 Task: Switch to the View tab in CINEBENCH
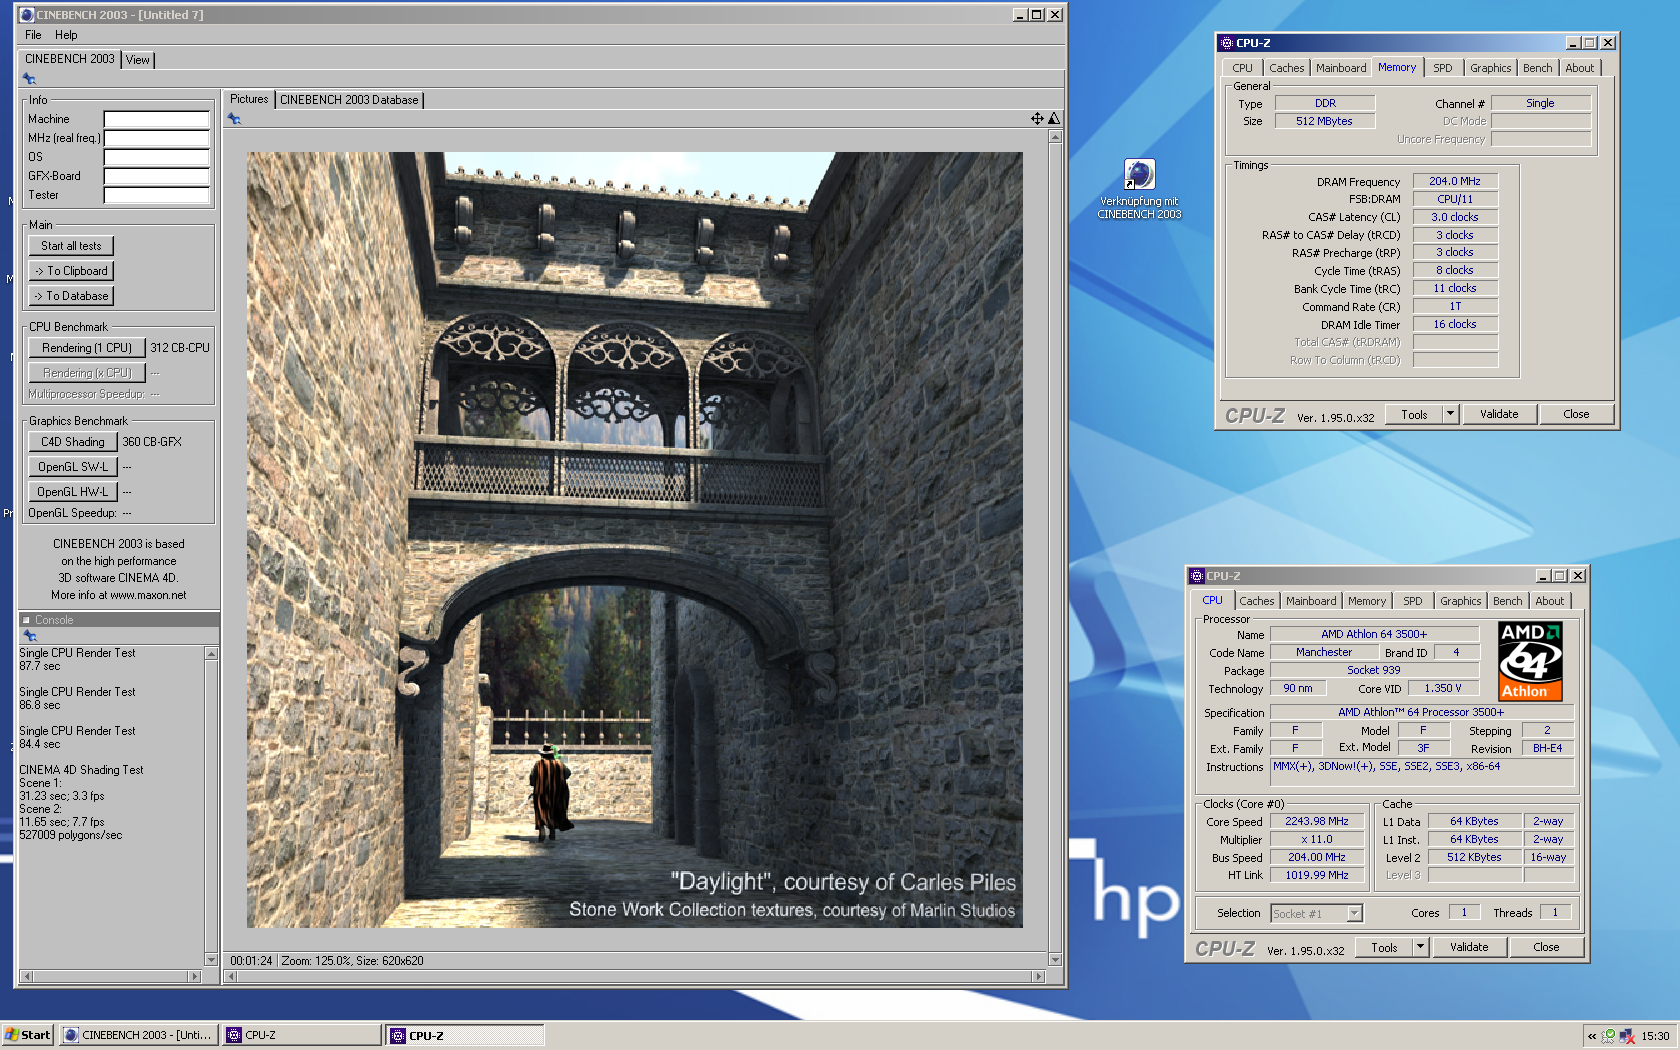(x=138, y=60)
